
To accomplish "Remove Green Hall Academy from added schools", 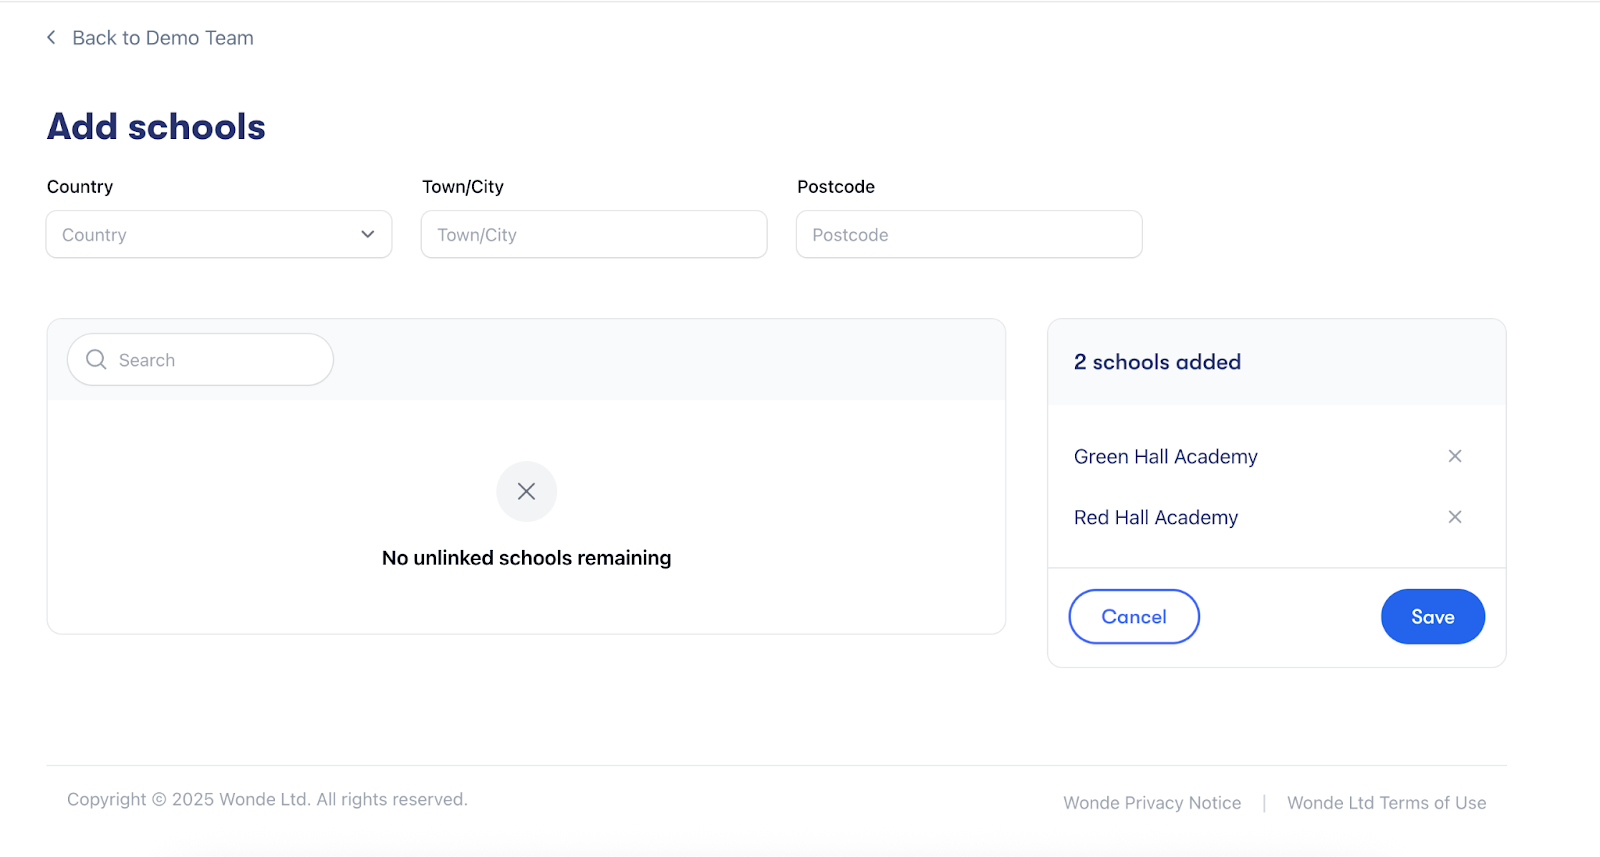I will [x=1455, y=456].
